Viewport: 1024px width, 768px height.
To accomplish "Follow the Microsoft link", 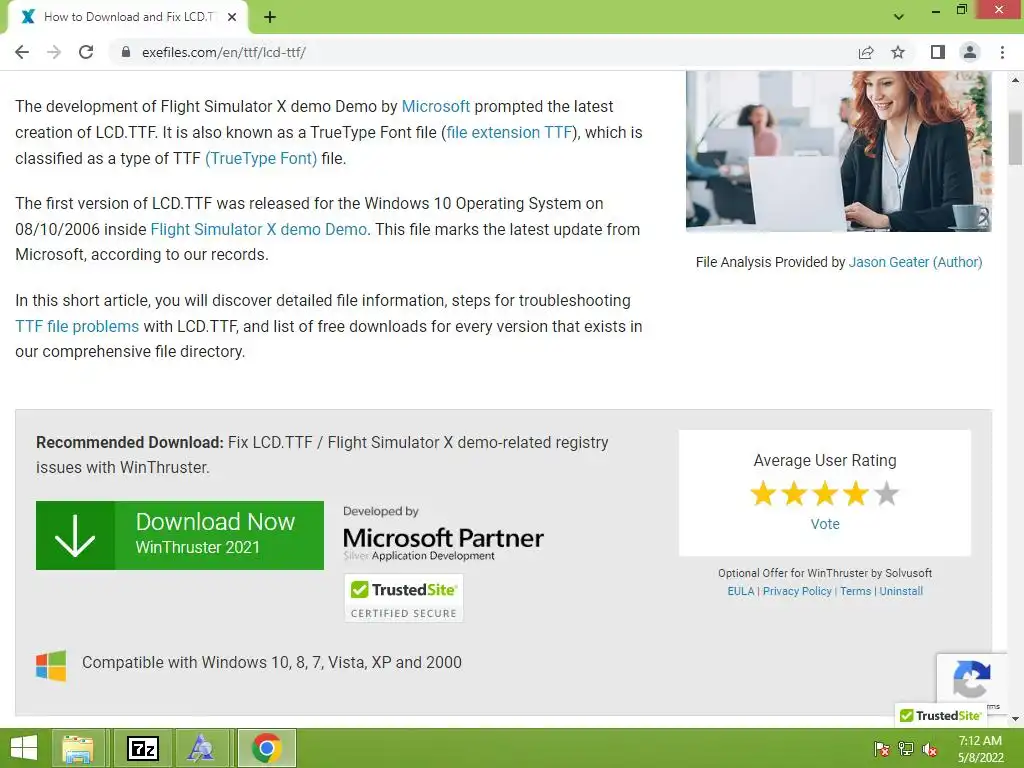I will point(436,106).
